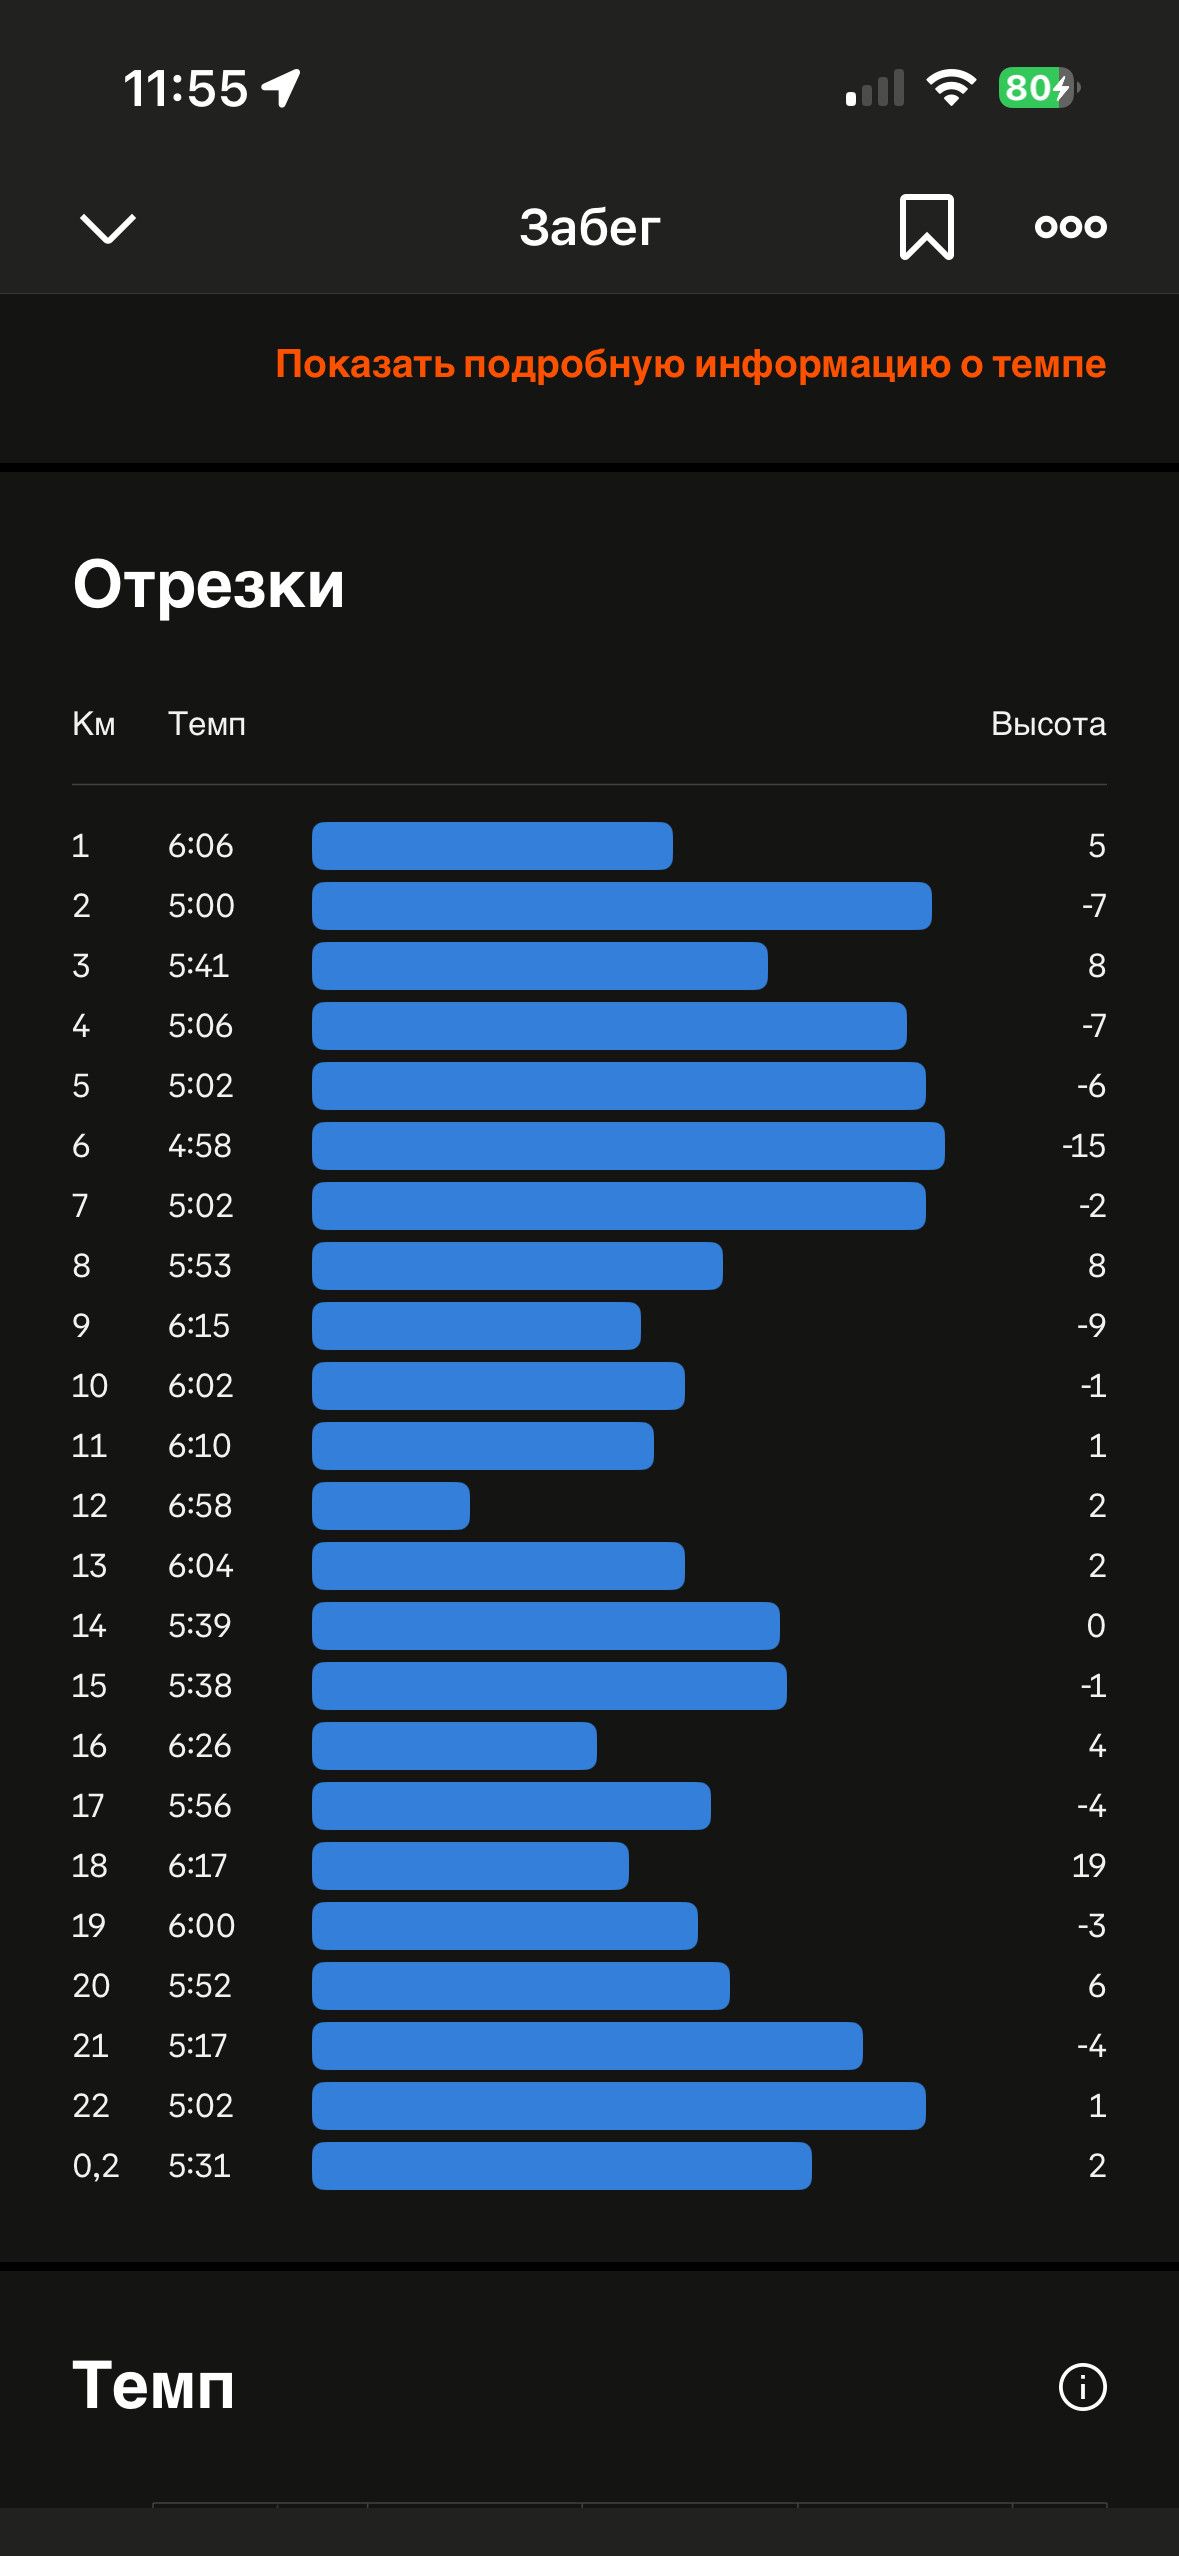Select the Км column header
Viewport: 1179px width, 2556px height.
[94, 723]
